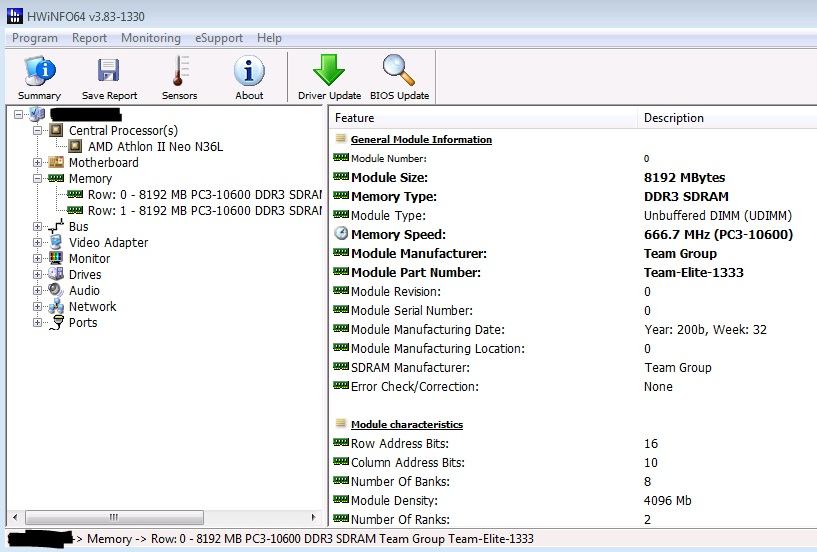Open the Help menu
This screenshot has height=552, width=817.
[269, 38]
